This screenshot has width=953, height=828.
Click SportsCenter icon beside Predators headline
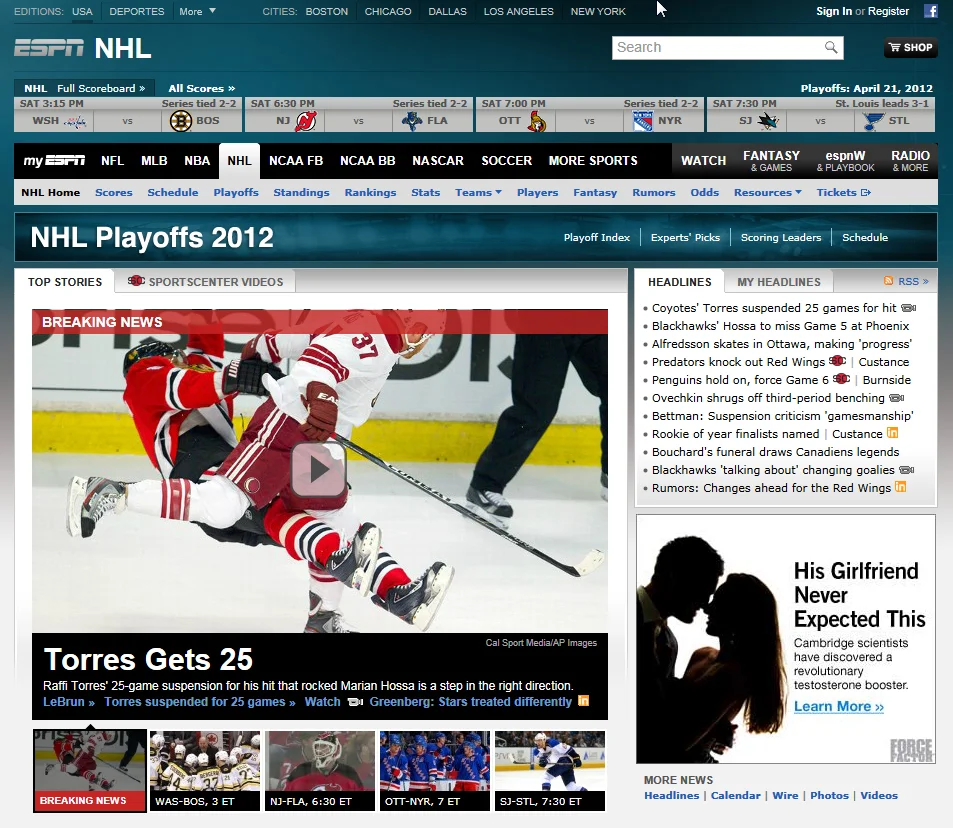[838, 361]
